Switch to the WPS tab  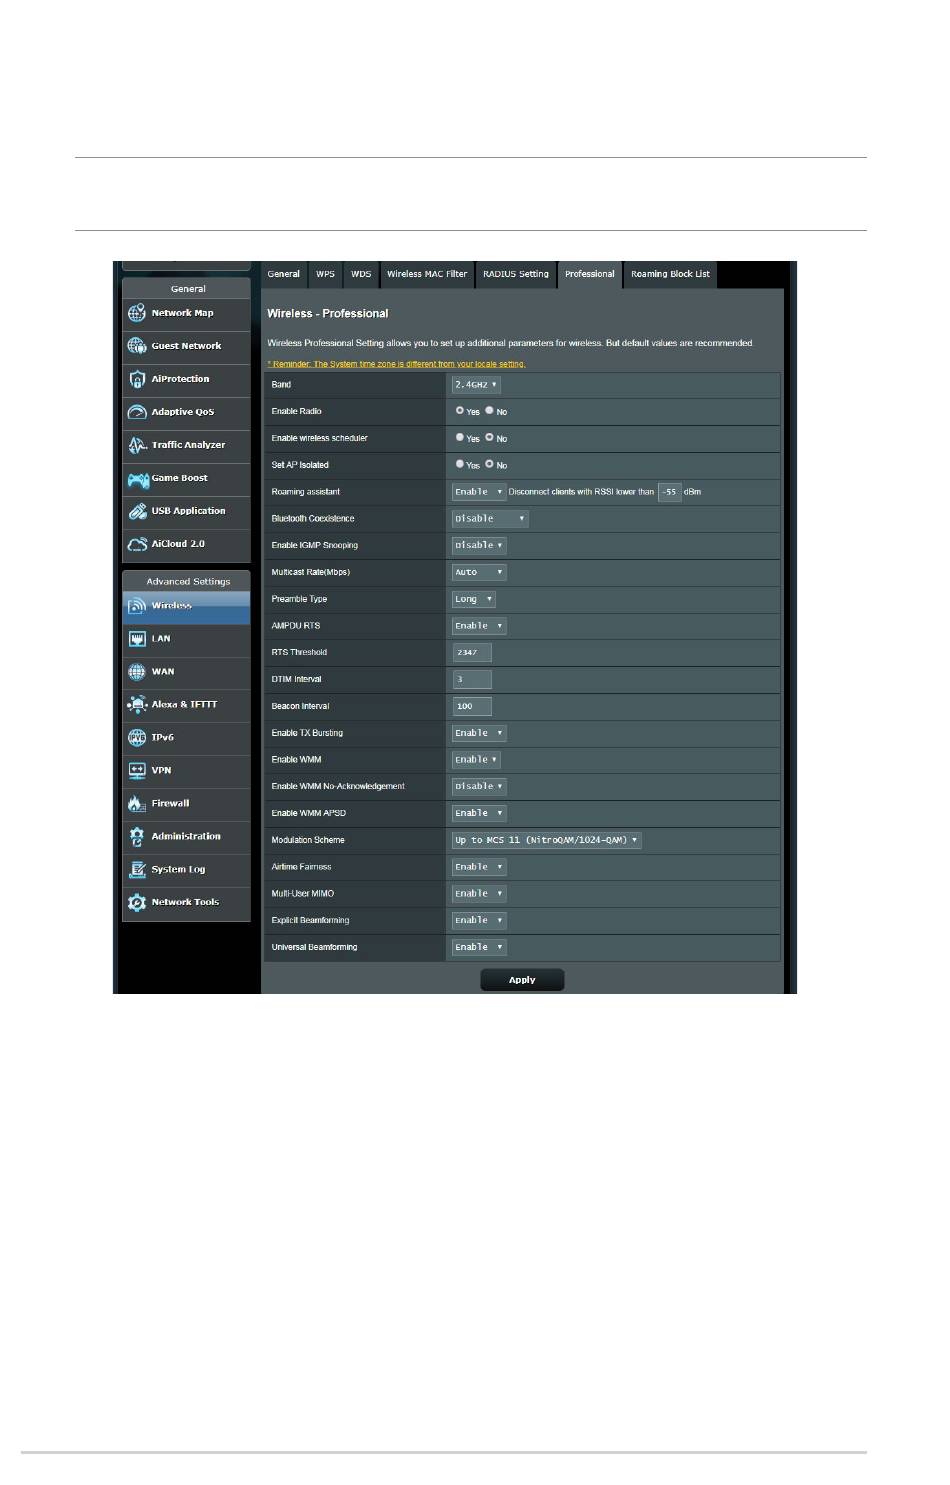pos(325,274)
